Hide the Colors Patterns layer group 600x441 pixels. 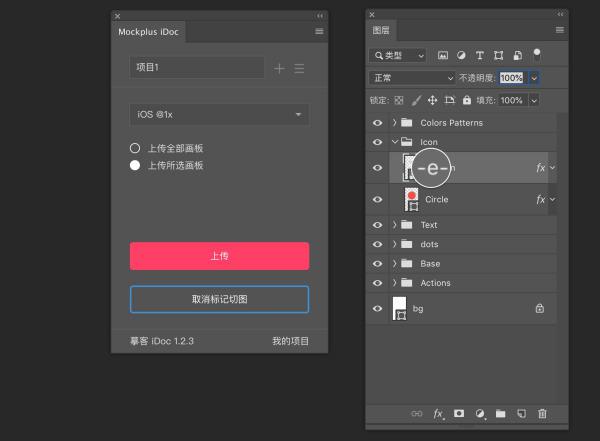378,123
